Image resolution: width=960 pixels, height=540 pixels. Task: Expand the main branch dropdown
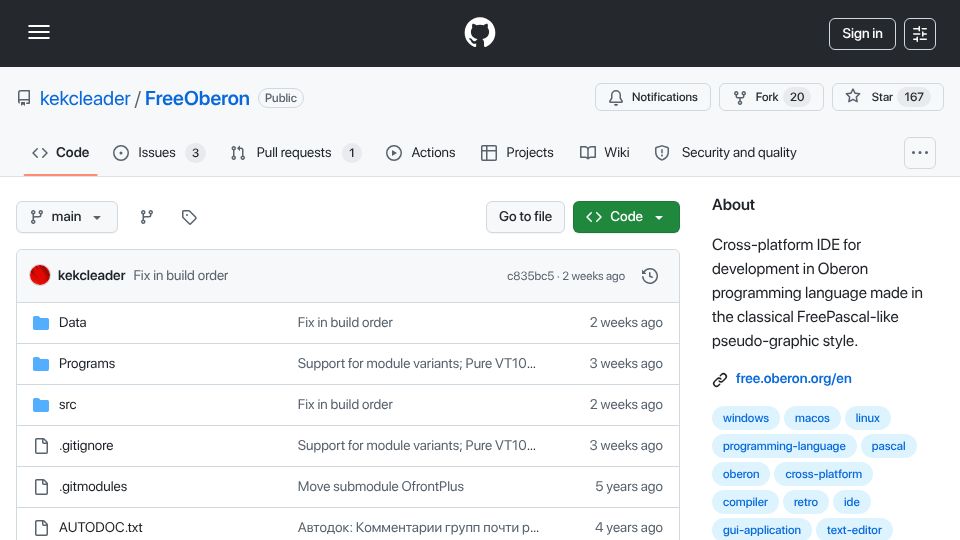pos(67,217)
